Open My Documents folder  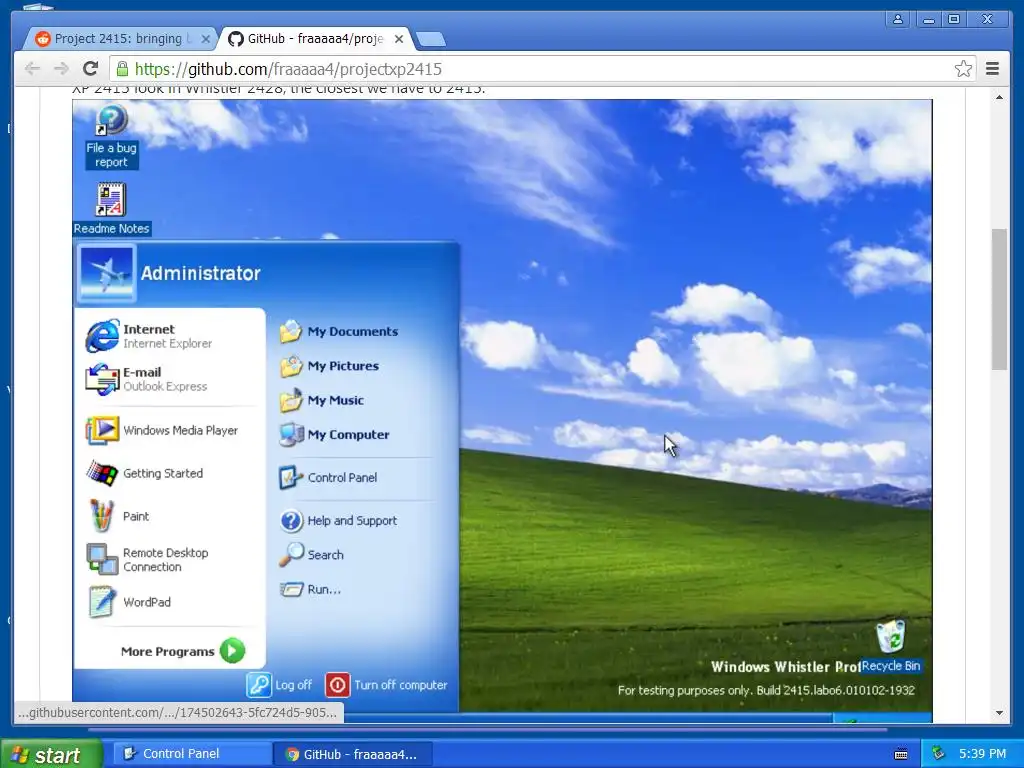(338, 331)
